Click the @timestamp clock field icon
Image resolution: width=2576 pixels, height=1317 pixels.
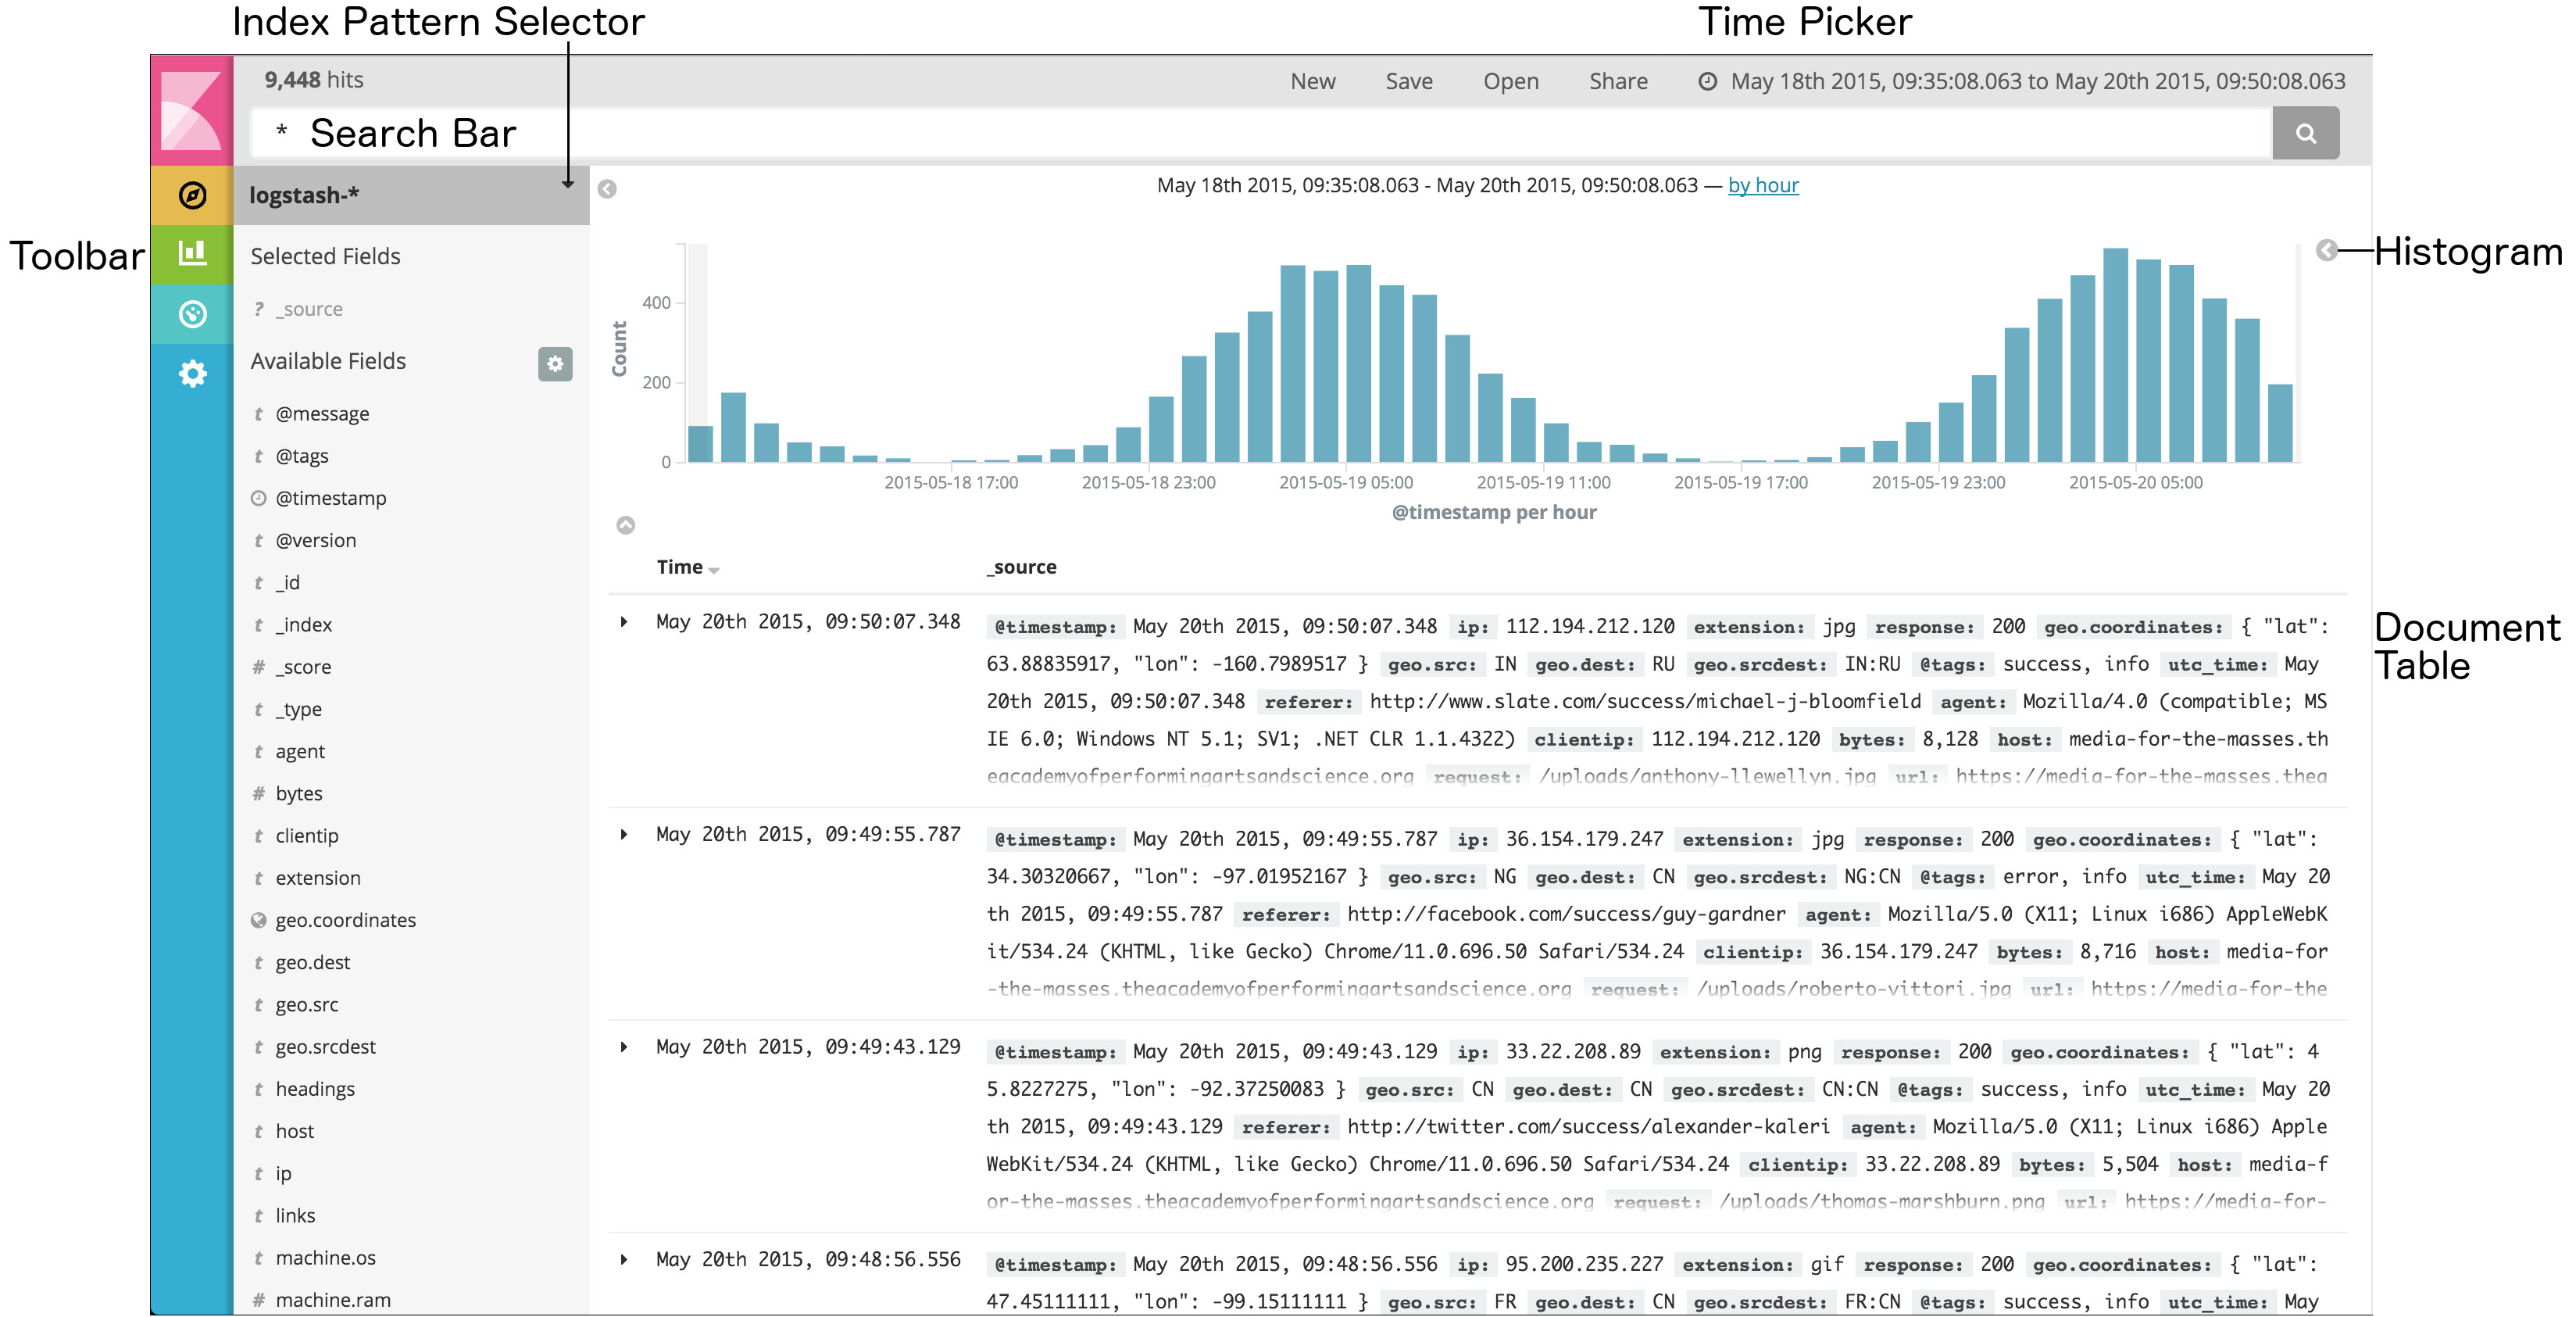[x=258, y=498]
